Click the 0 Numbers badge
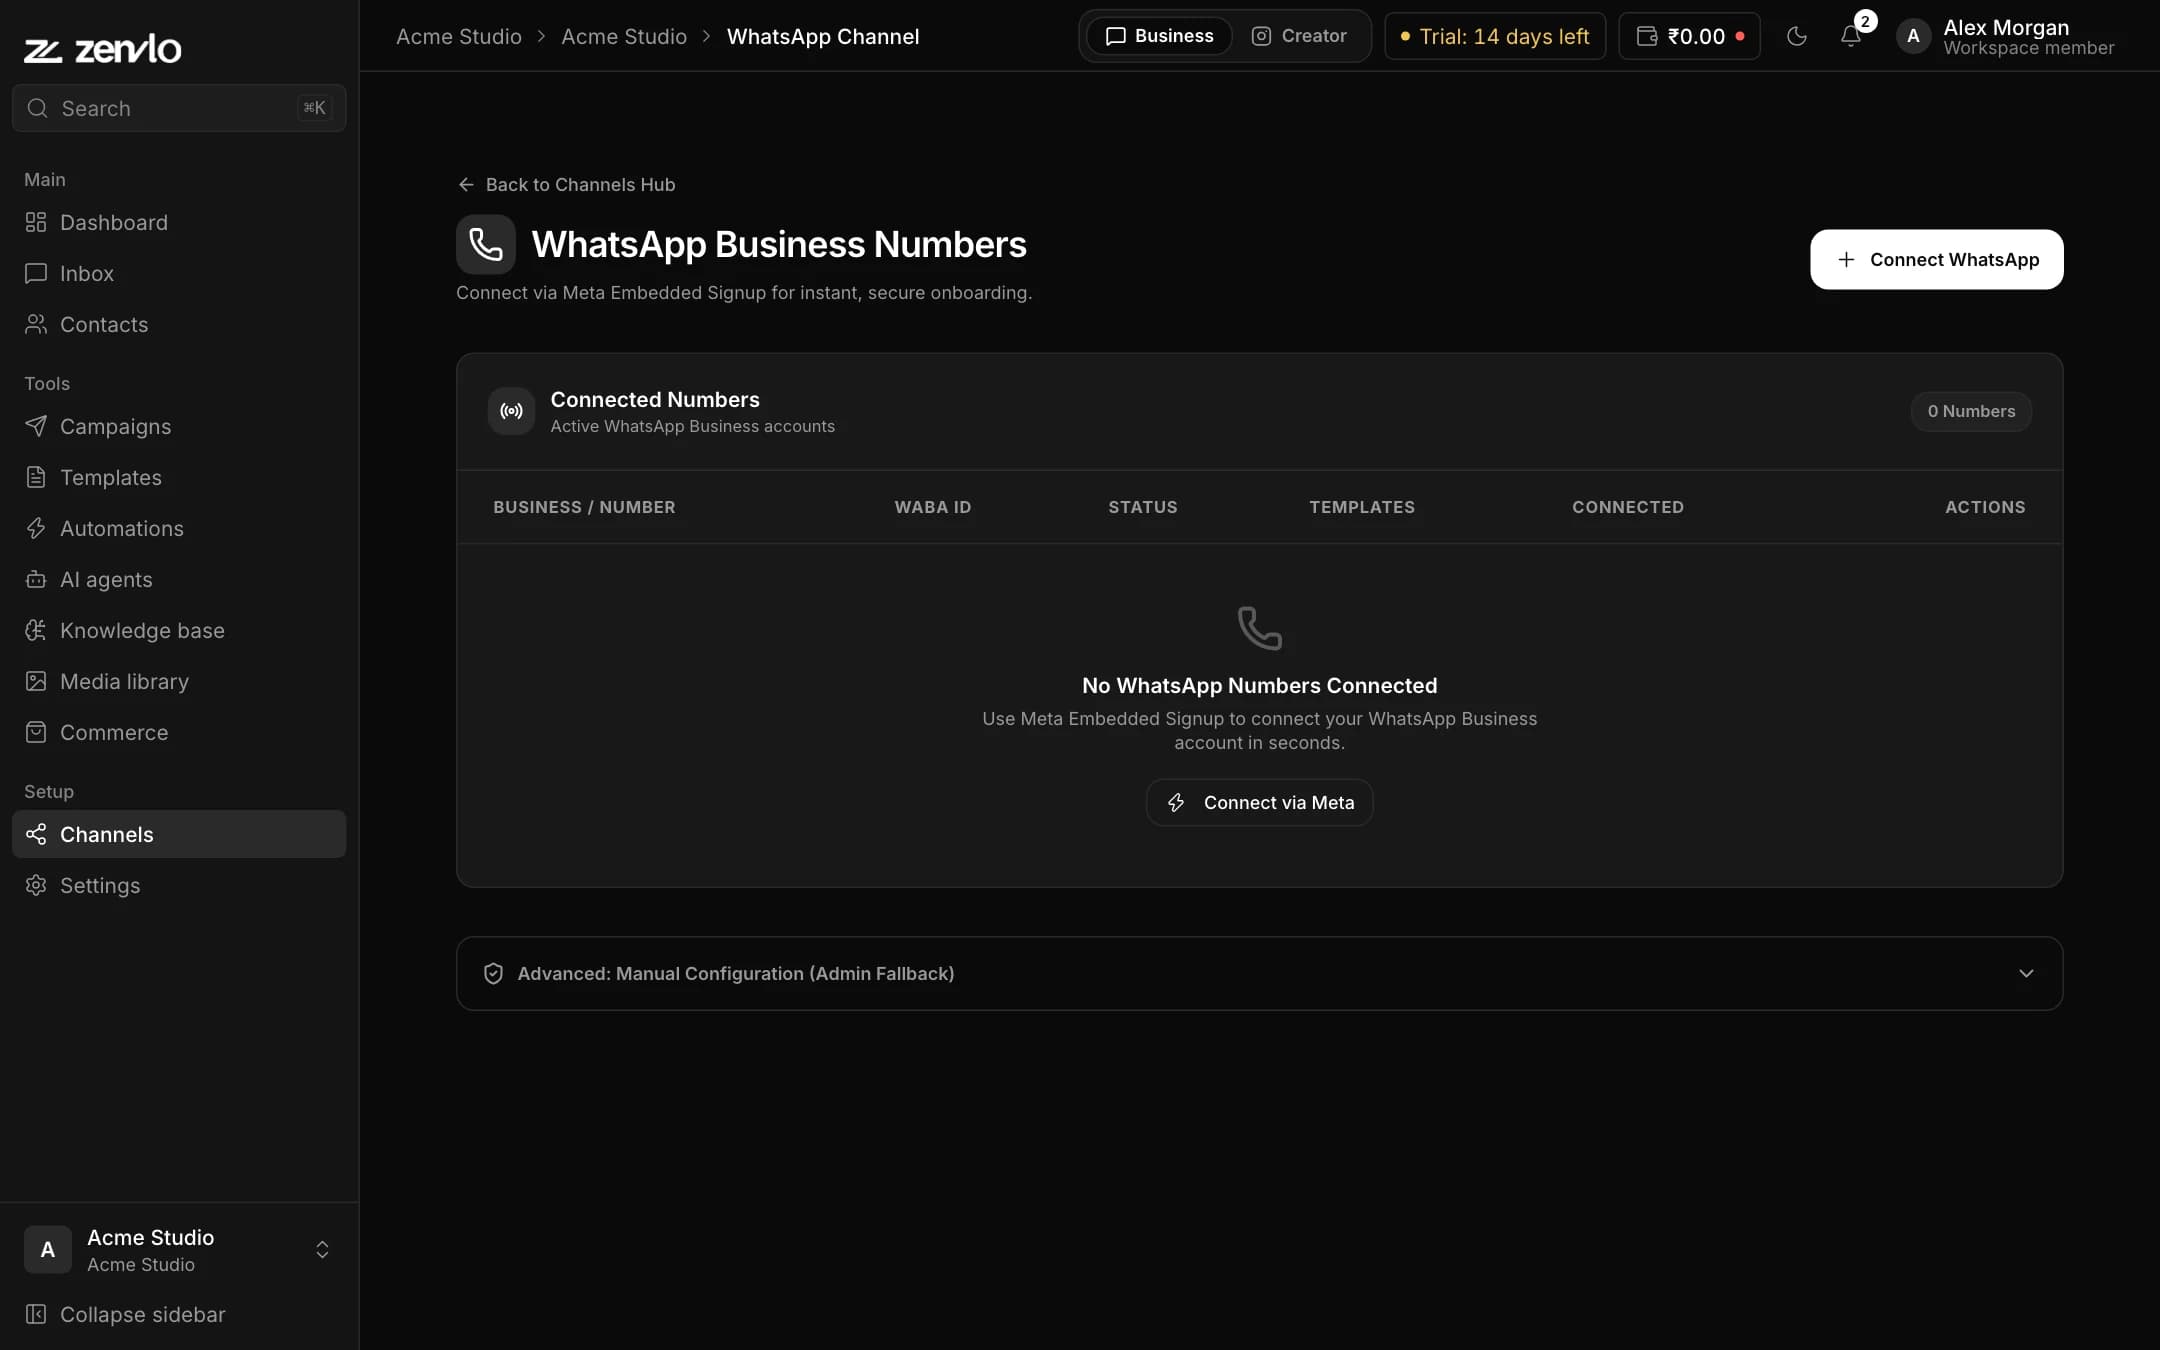 coord(1971,411)
